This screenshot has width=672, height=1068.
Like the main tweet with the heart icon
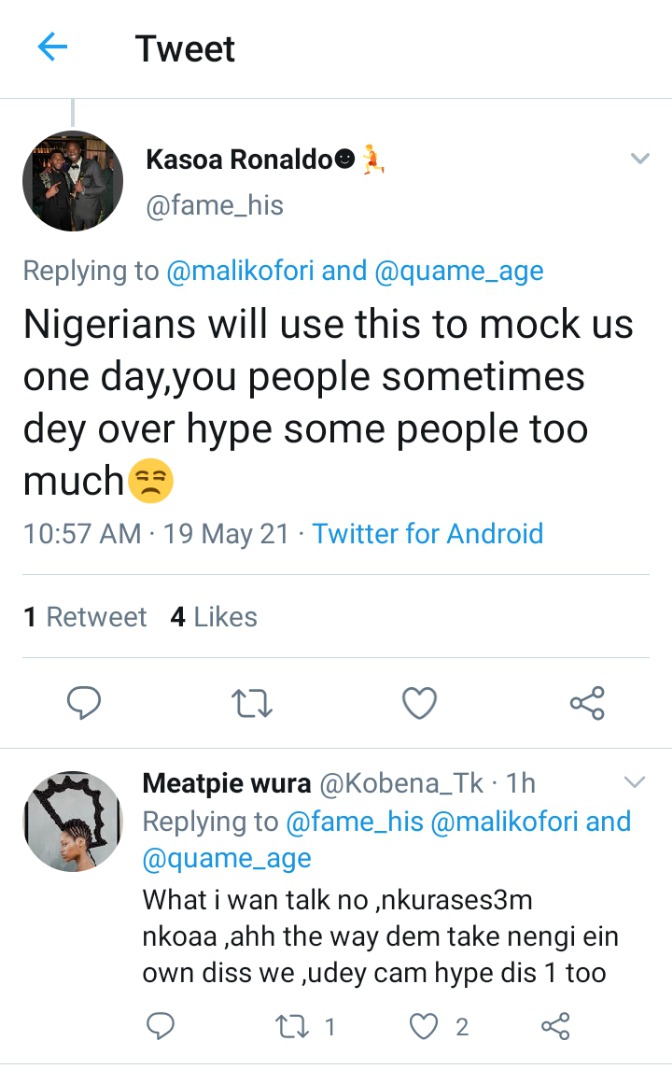[x=419, y=703]
